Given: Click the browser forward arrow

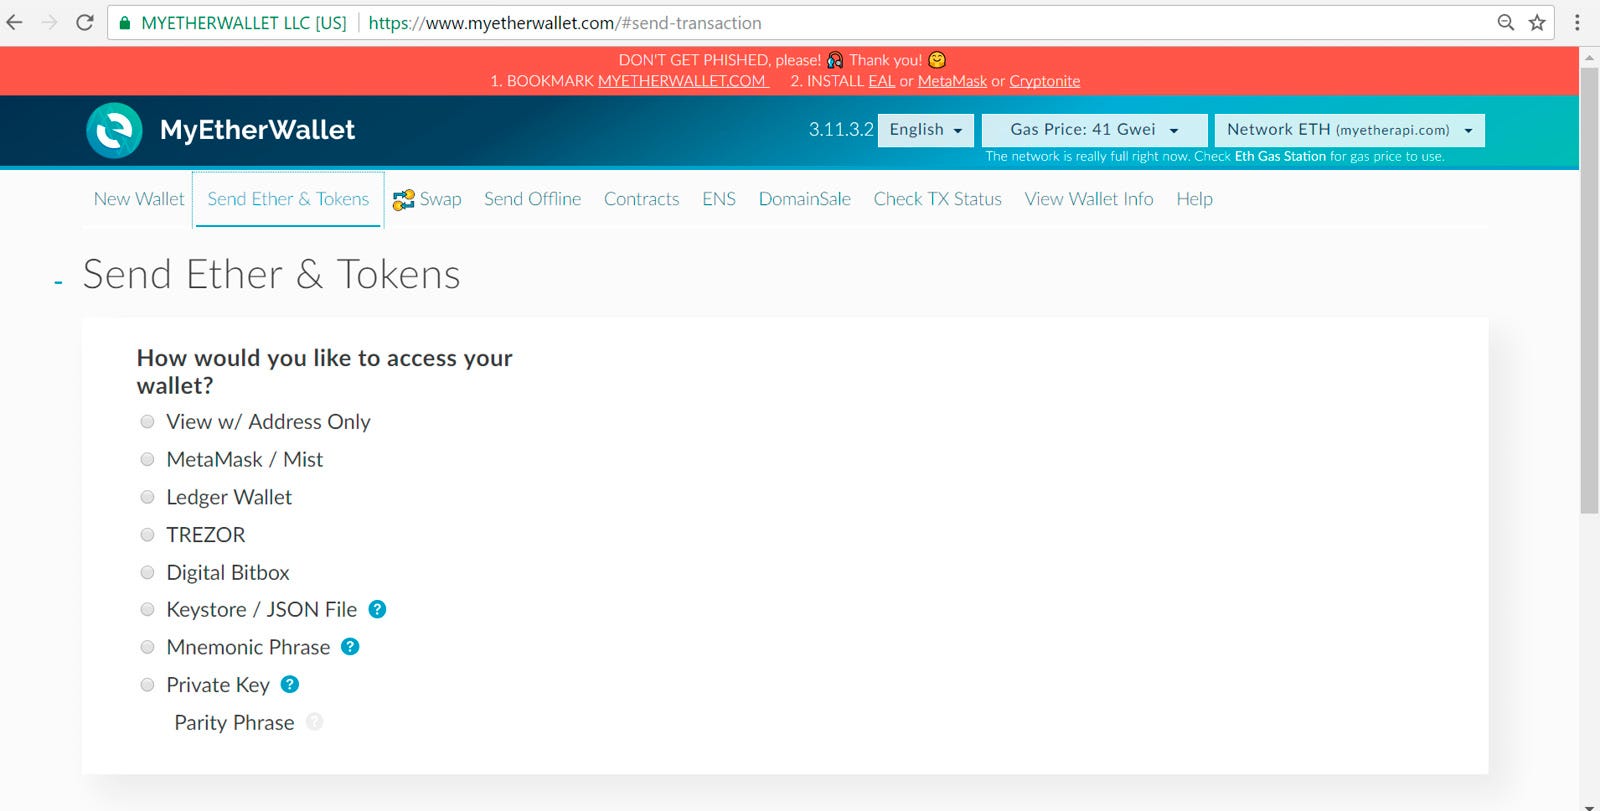Looking at the screenshot, I should tap(49, 22).
